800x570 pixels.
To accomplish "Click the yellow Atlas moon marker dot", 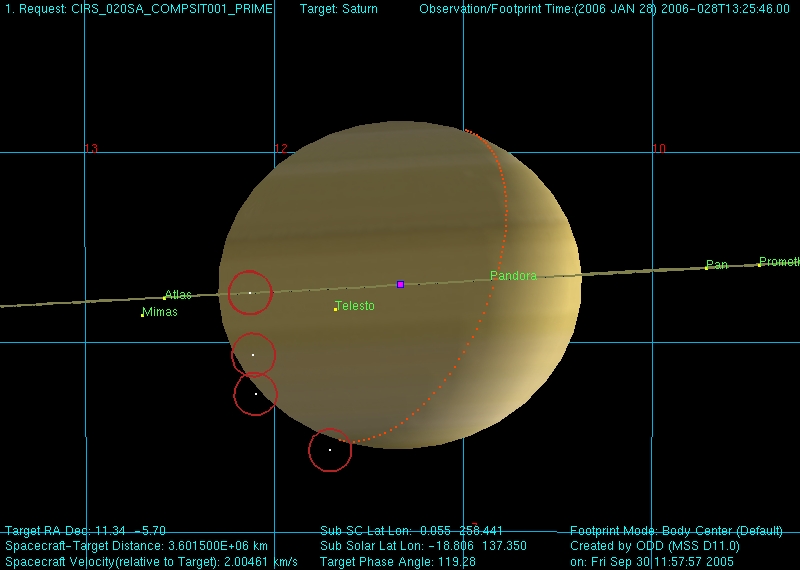I will 165,298.
